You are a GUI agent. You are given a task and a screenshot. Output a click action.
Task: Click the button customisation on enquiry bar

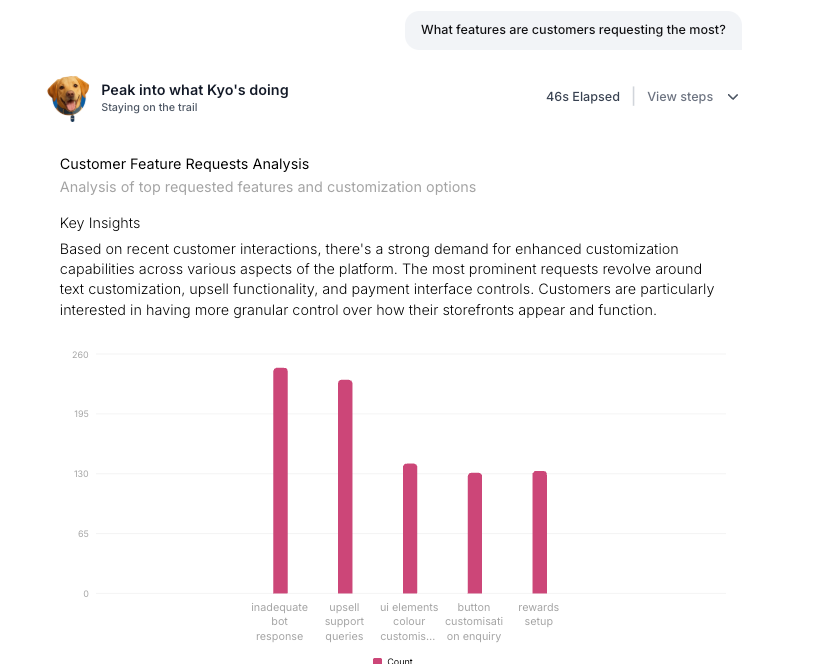(473, 532)
